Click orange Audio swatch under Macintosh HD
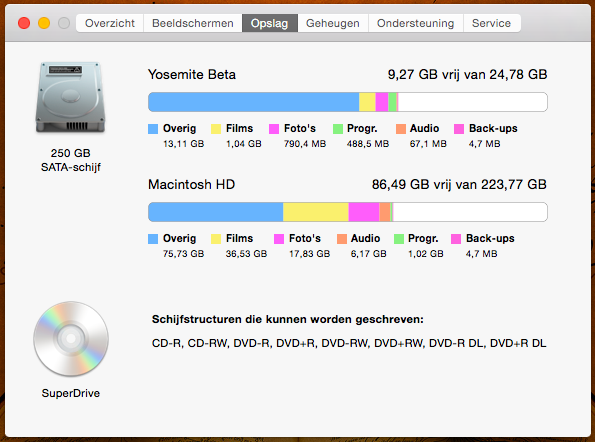The image size is (595, 442). (342, 239)
